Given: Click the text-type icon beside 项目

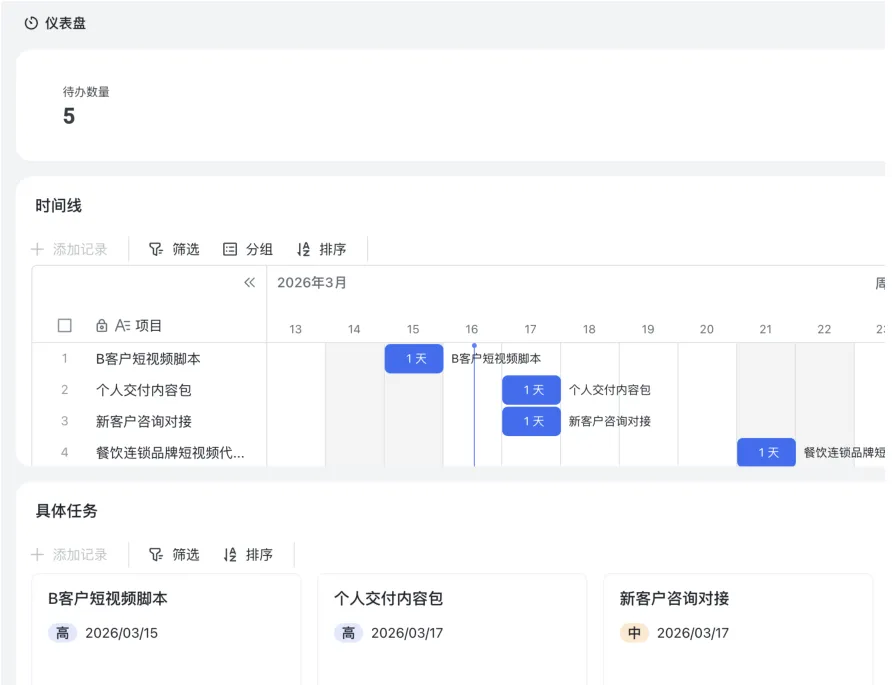Looking at the screenshot, I should click(x=123, y=325).
